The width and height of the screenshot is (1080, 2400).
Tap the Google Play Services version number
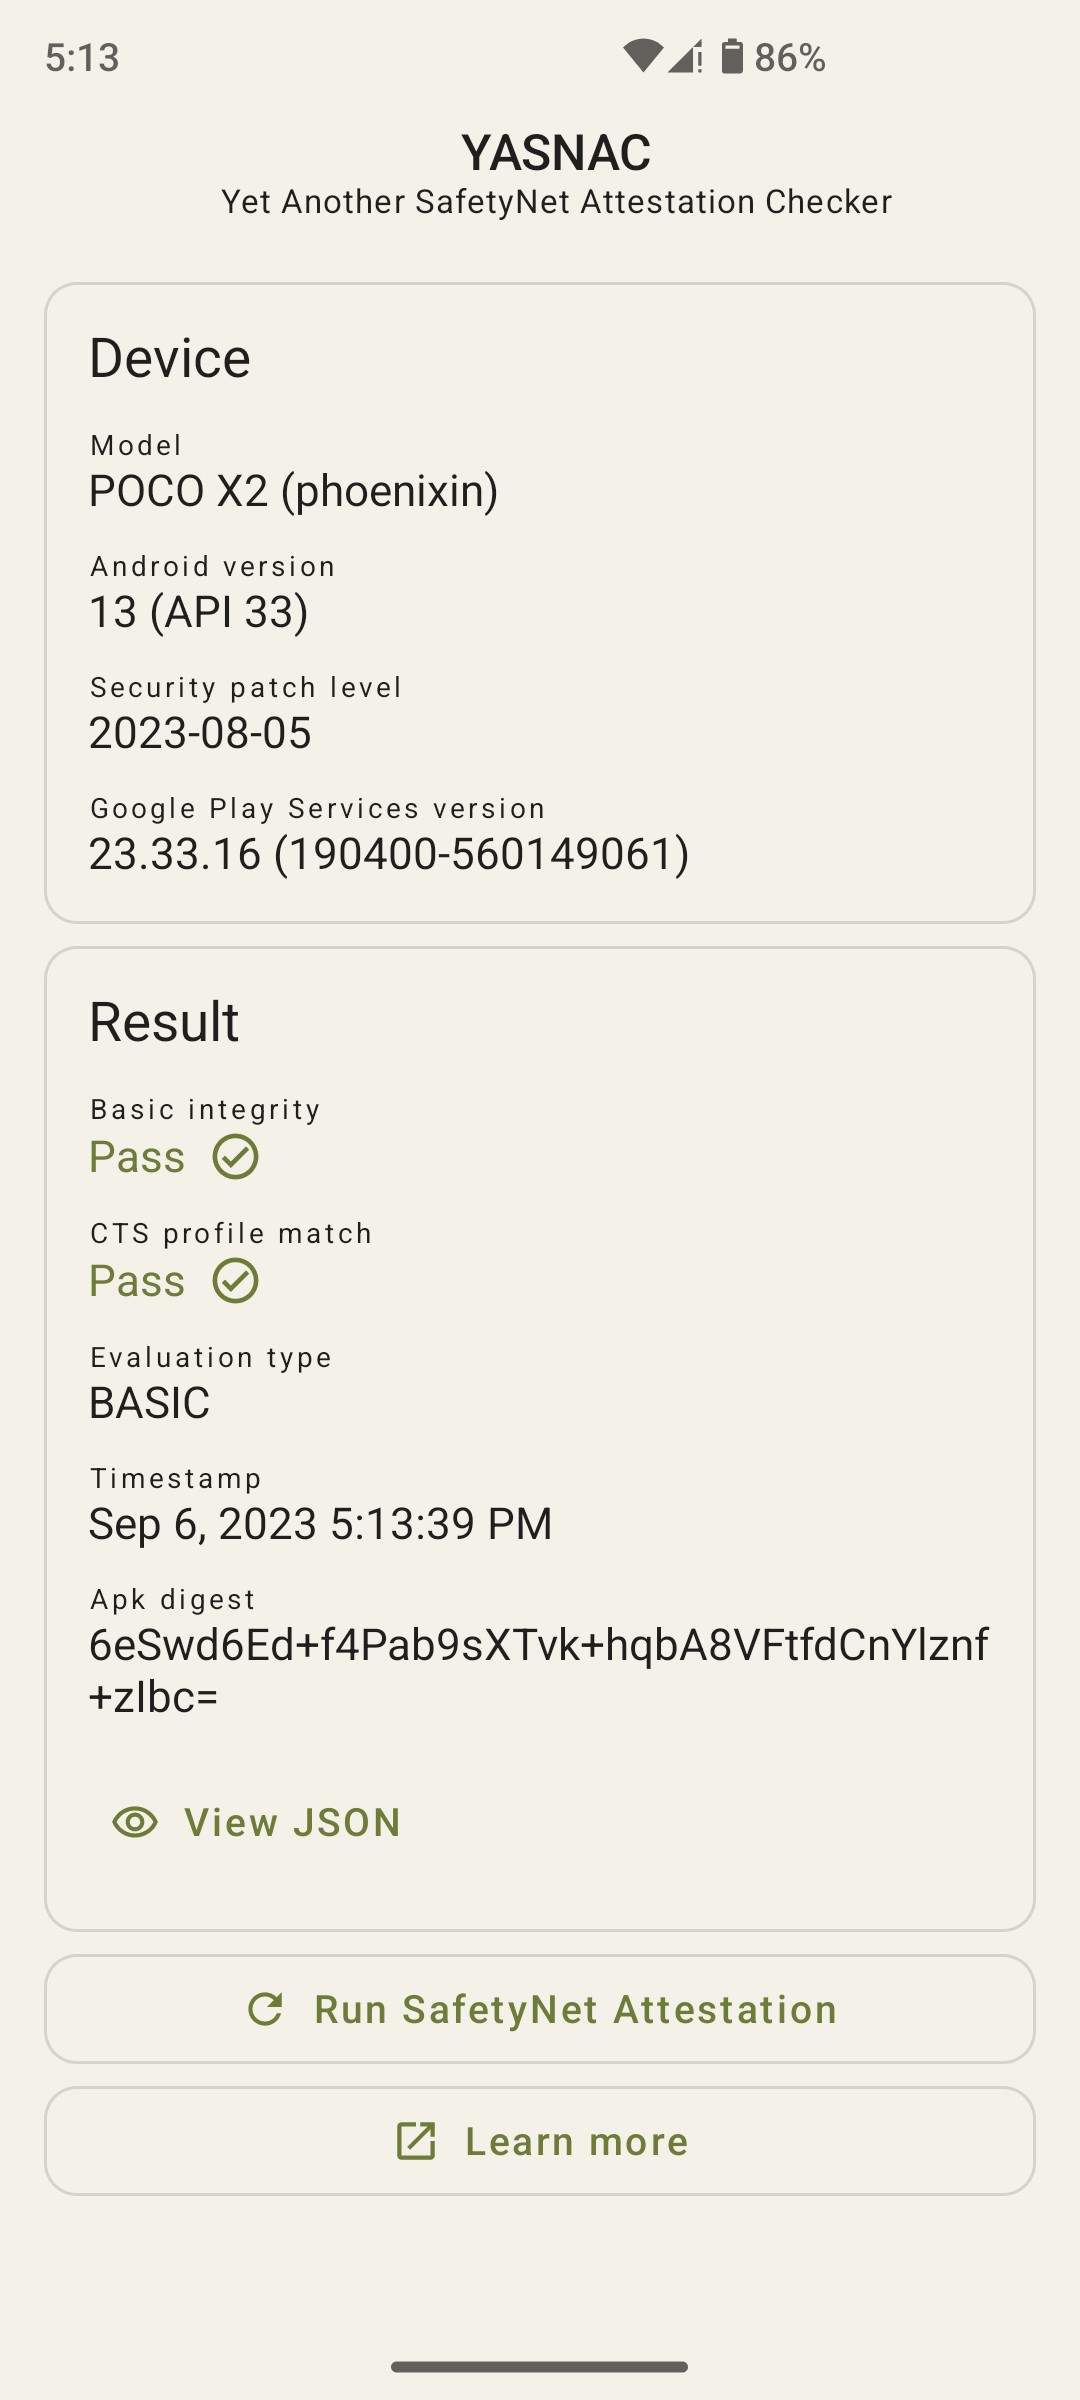click(x=389, y=854)
